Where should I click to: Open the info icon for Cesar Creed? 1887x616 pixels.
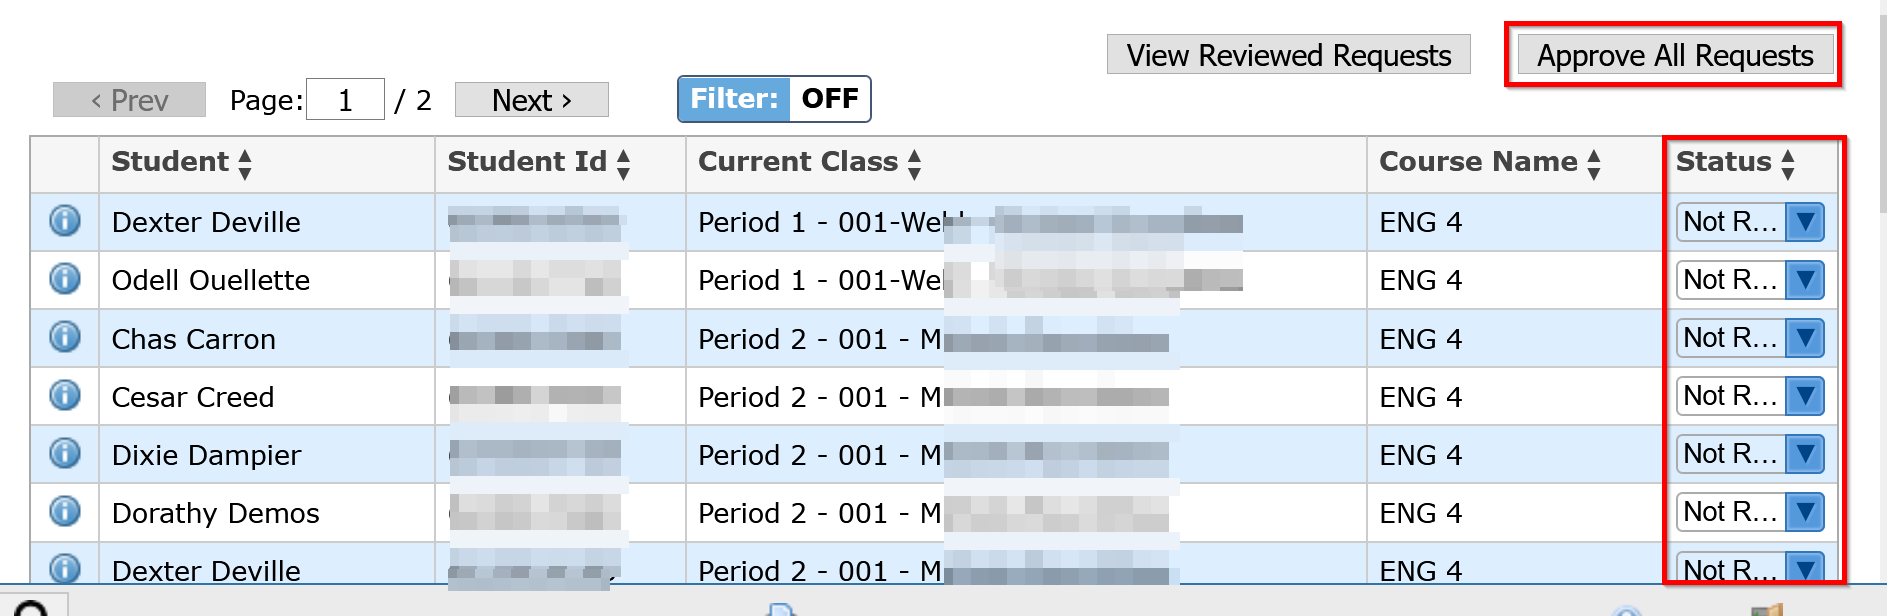[64, 396]
